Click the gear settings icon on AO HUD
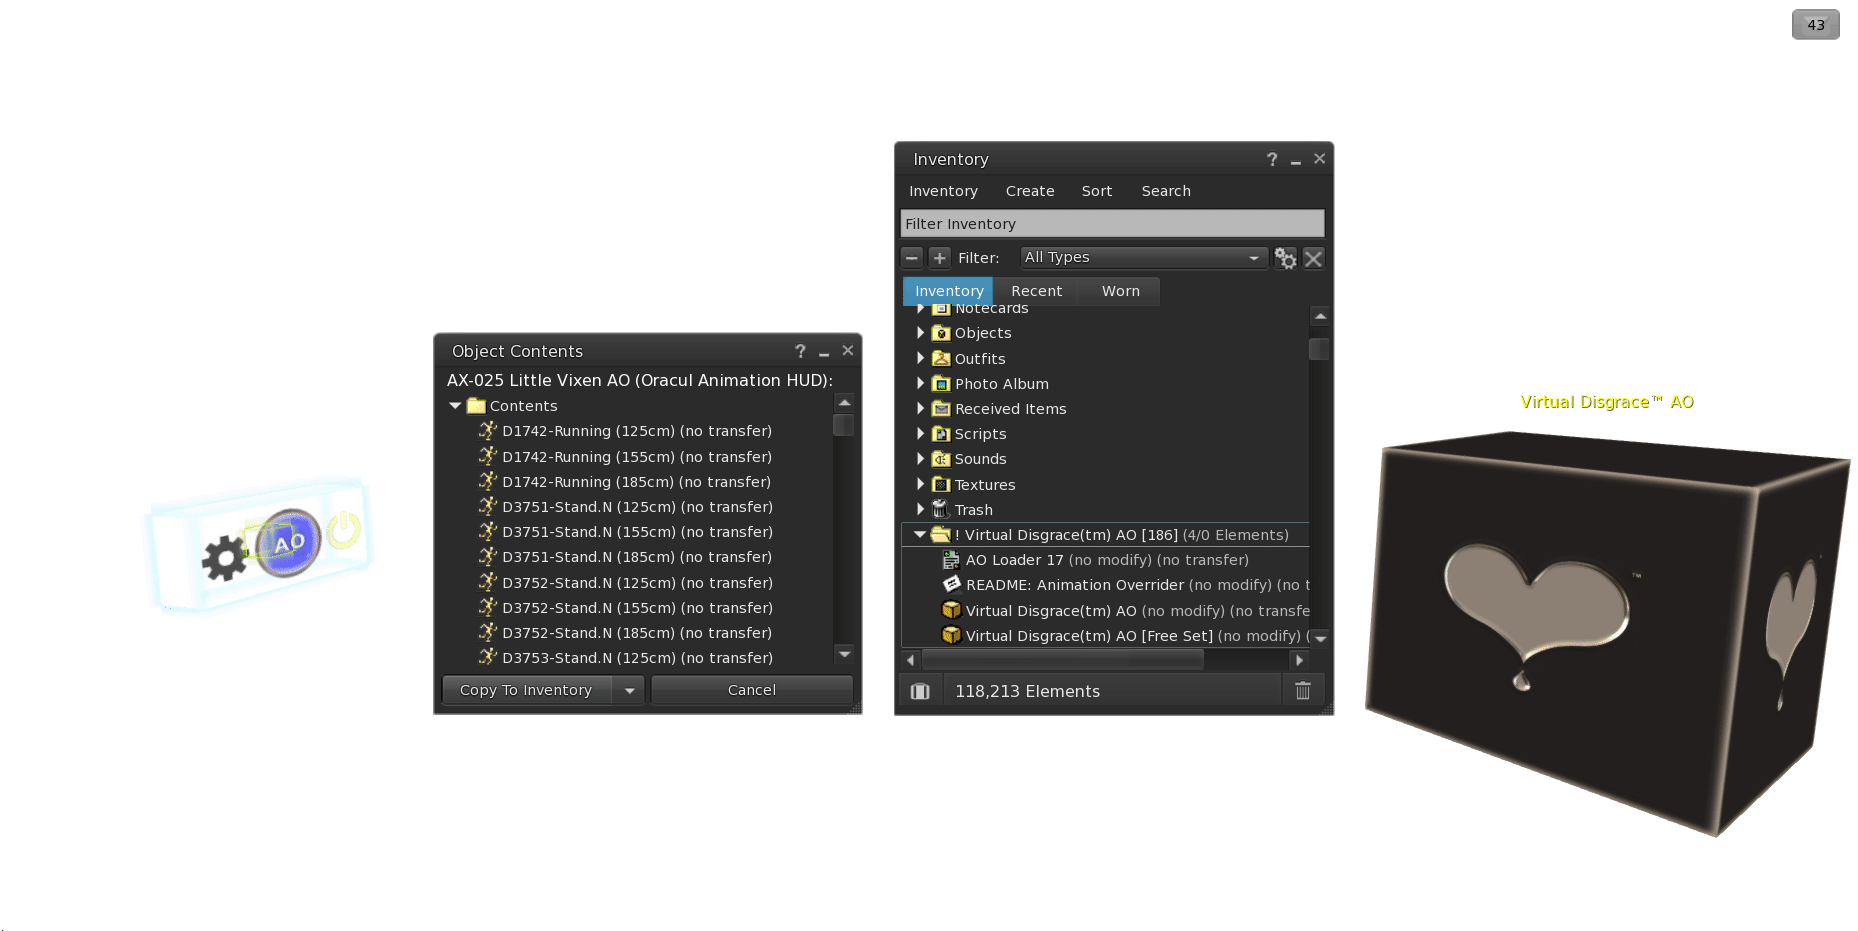This screenshot has width=1858, height=931. [x=225, y=559]
